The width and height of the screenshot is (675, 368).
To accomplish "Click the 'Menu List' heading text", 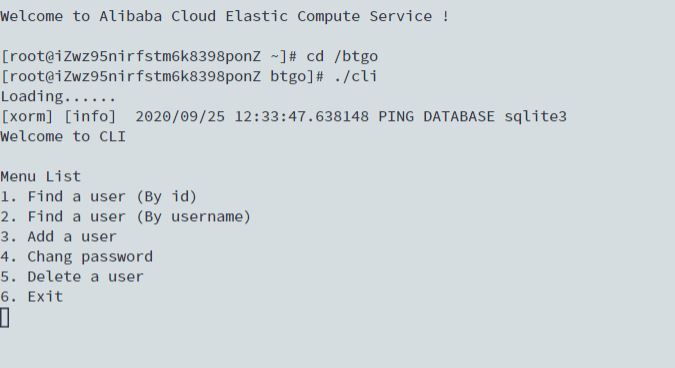I will click(x=40, y=176).
